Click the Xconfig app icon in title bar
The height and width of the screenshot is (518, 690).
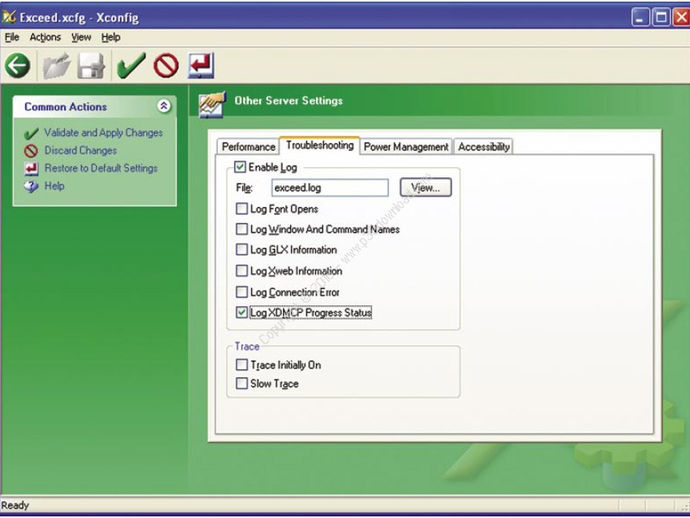[9, 17]
